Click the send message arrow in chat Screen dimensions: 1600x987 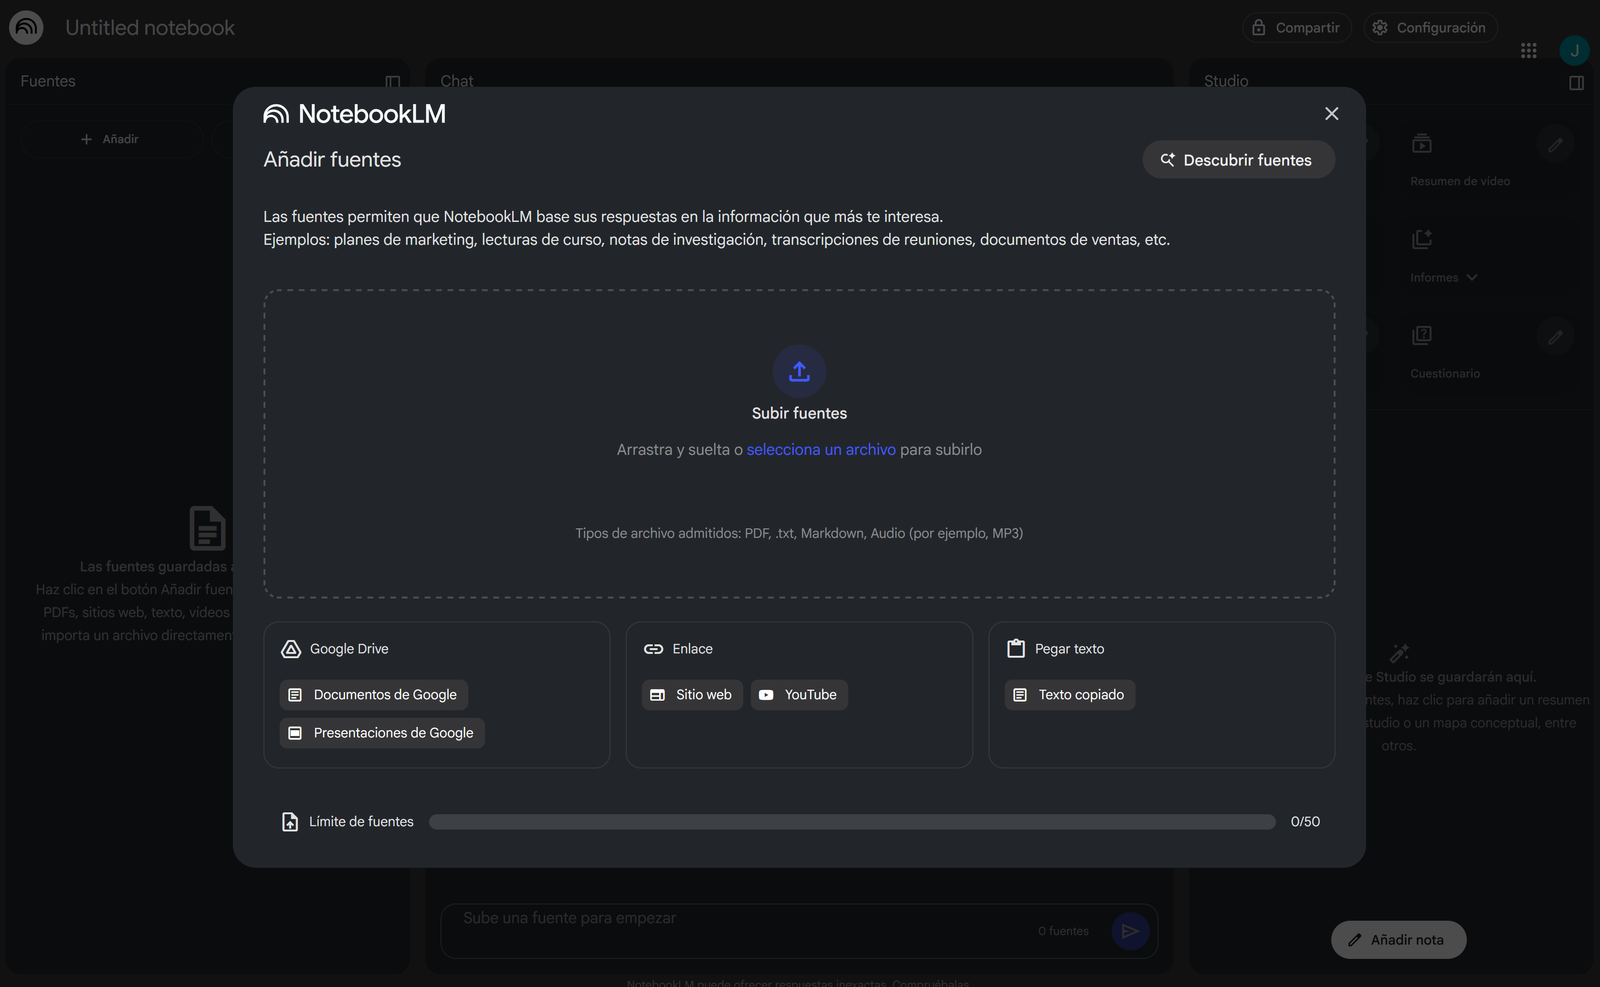coord(1131,930)
